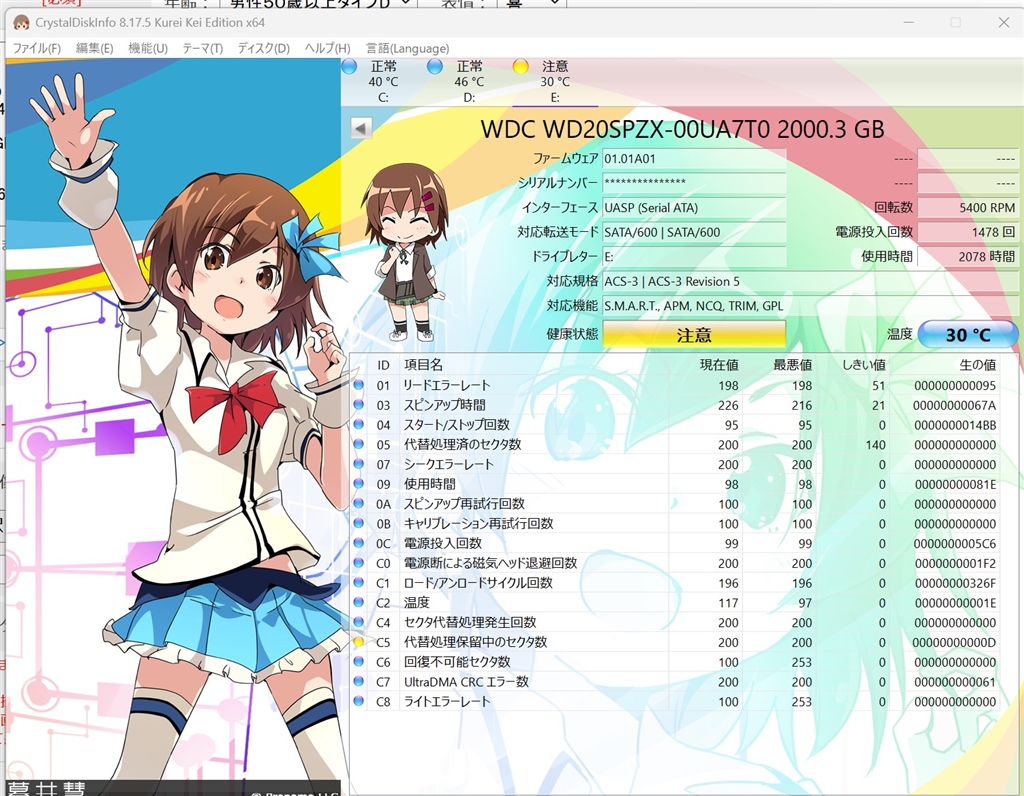Select the C: drive at 40 °C
The height and width of the screenshot is (796, 1024).
click(383, 82)
